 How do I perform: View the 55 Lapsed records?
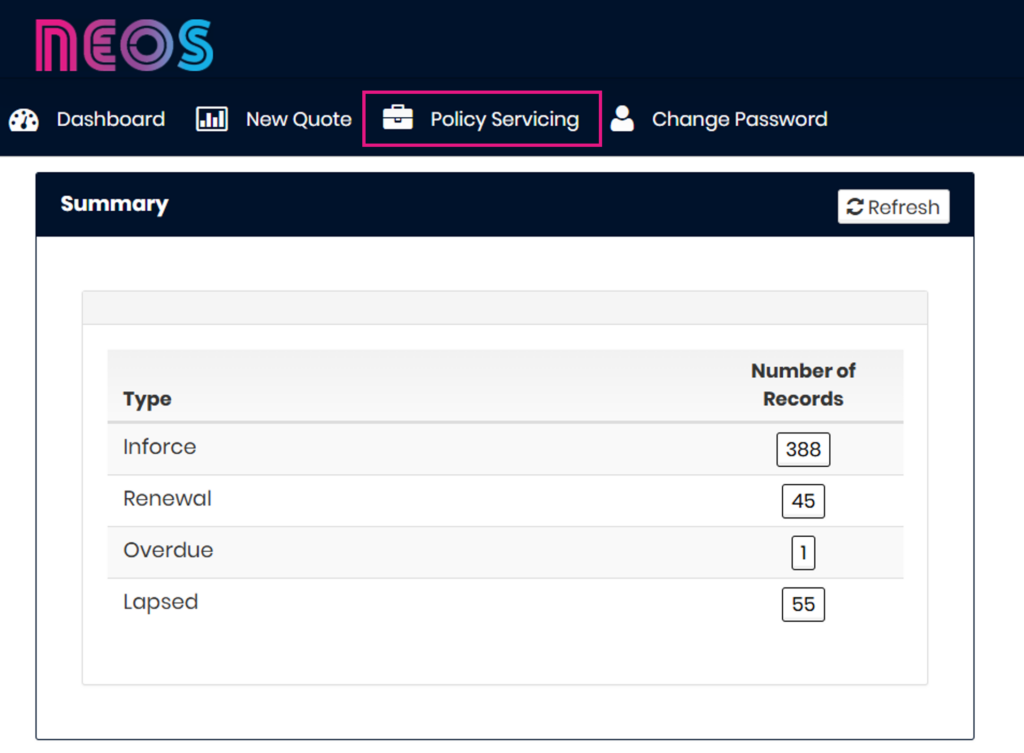[803, 604]
